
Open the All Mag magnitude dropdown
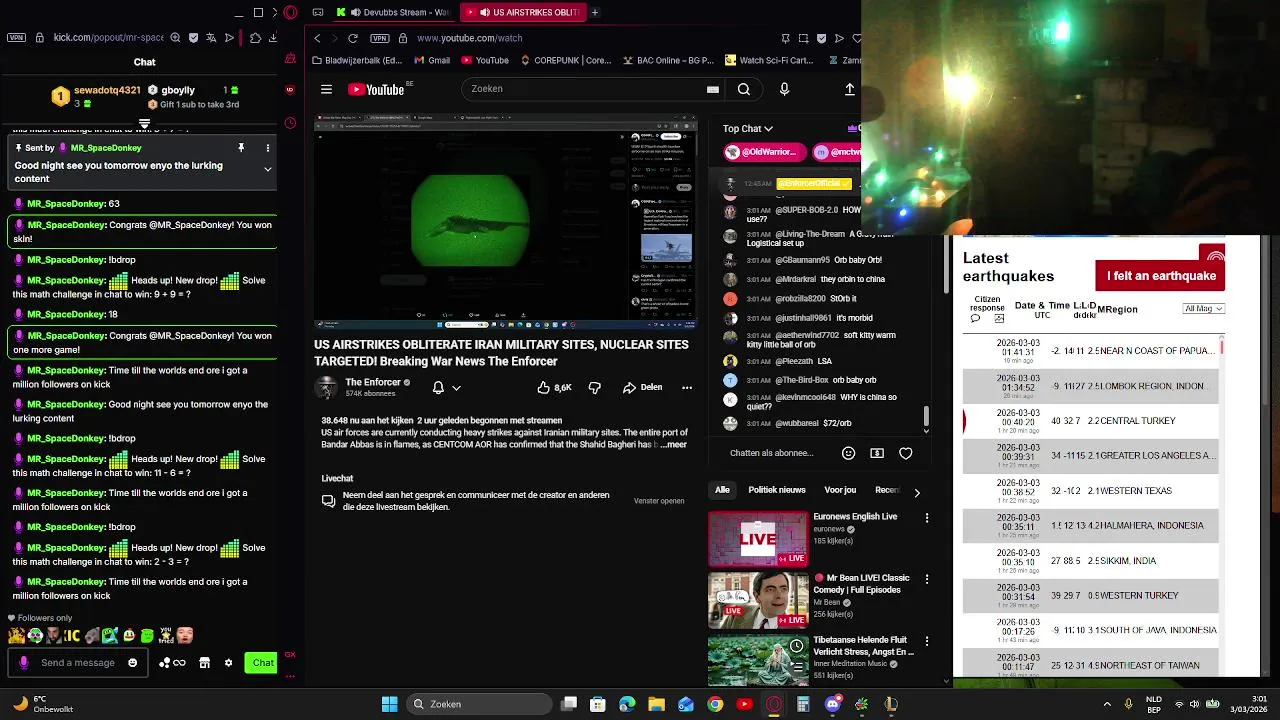(1203, 309)
